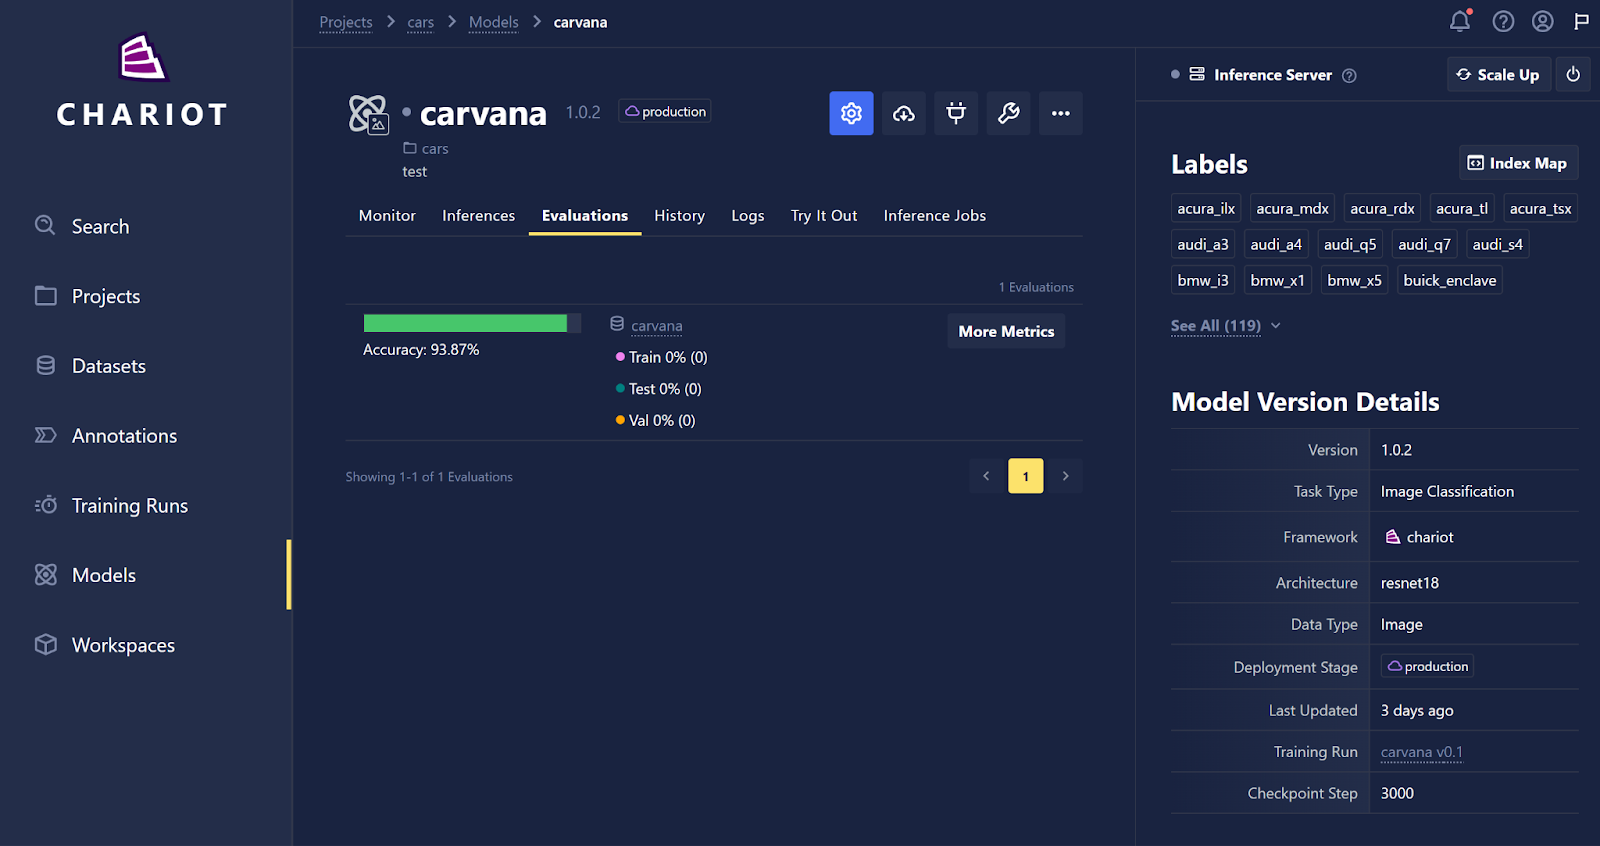Open model settings gear button
The width and height of the screenshot is (1600, 846).
tap(851, 113)
